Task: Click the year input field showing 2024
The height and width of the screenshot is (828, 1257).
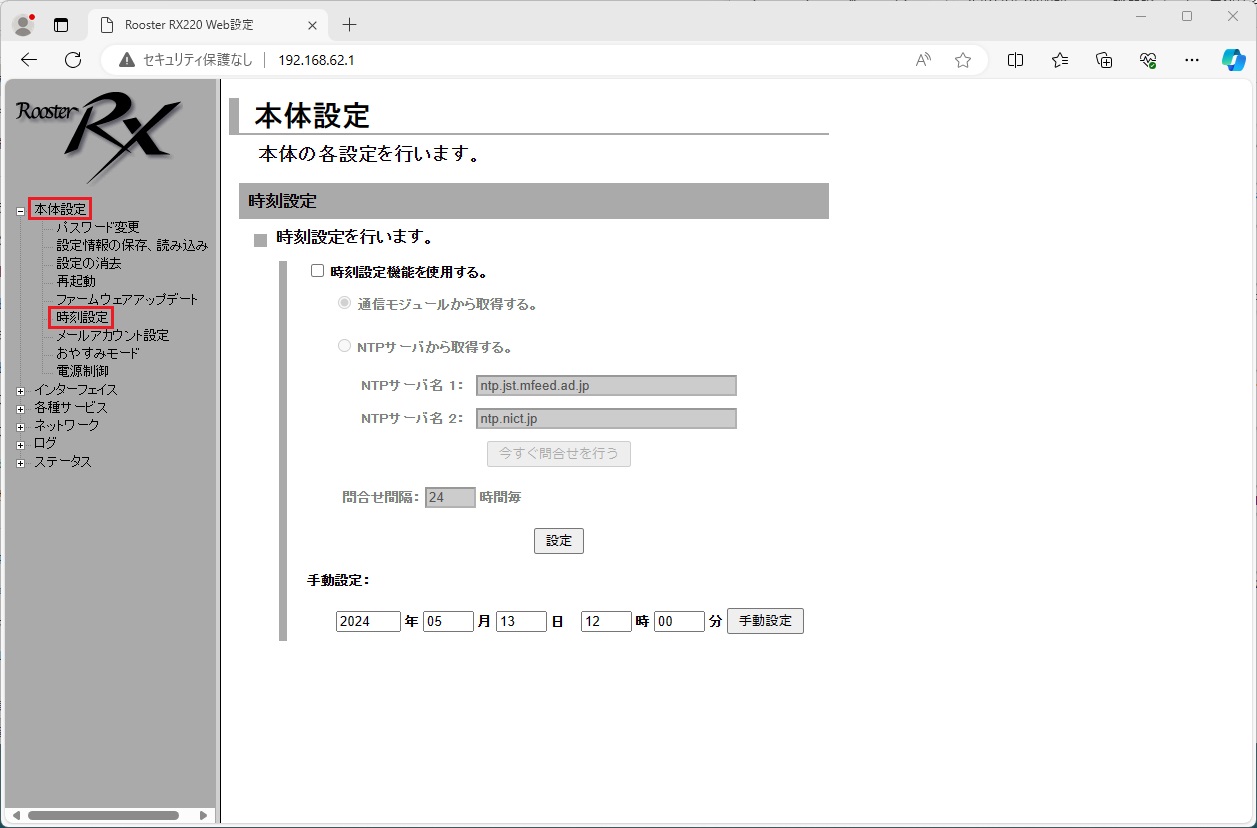Action: (x=368, y=621)
